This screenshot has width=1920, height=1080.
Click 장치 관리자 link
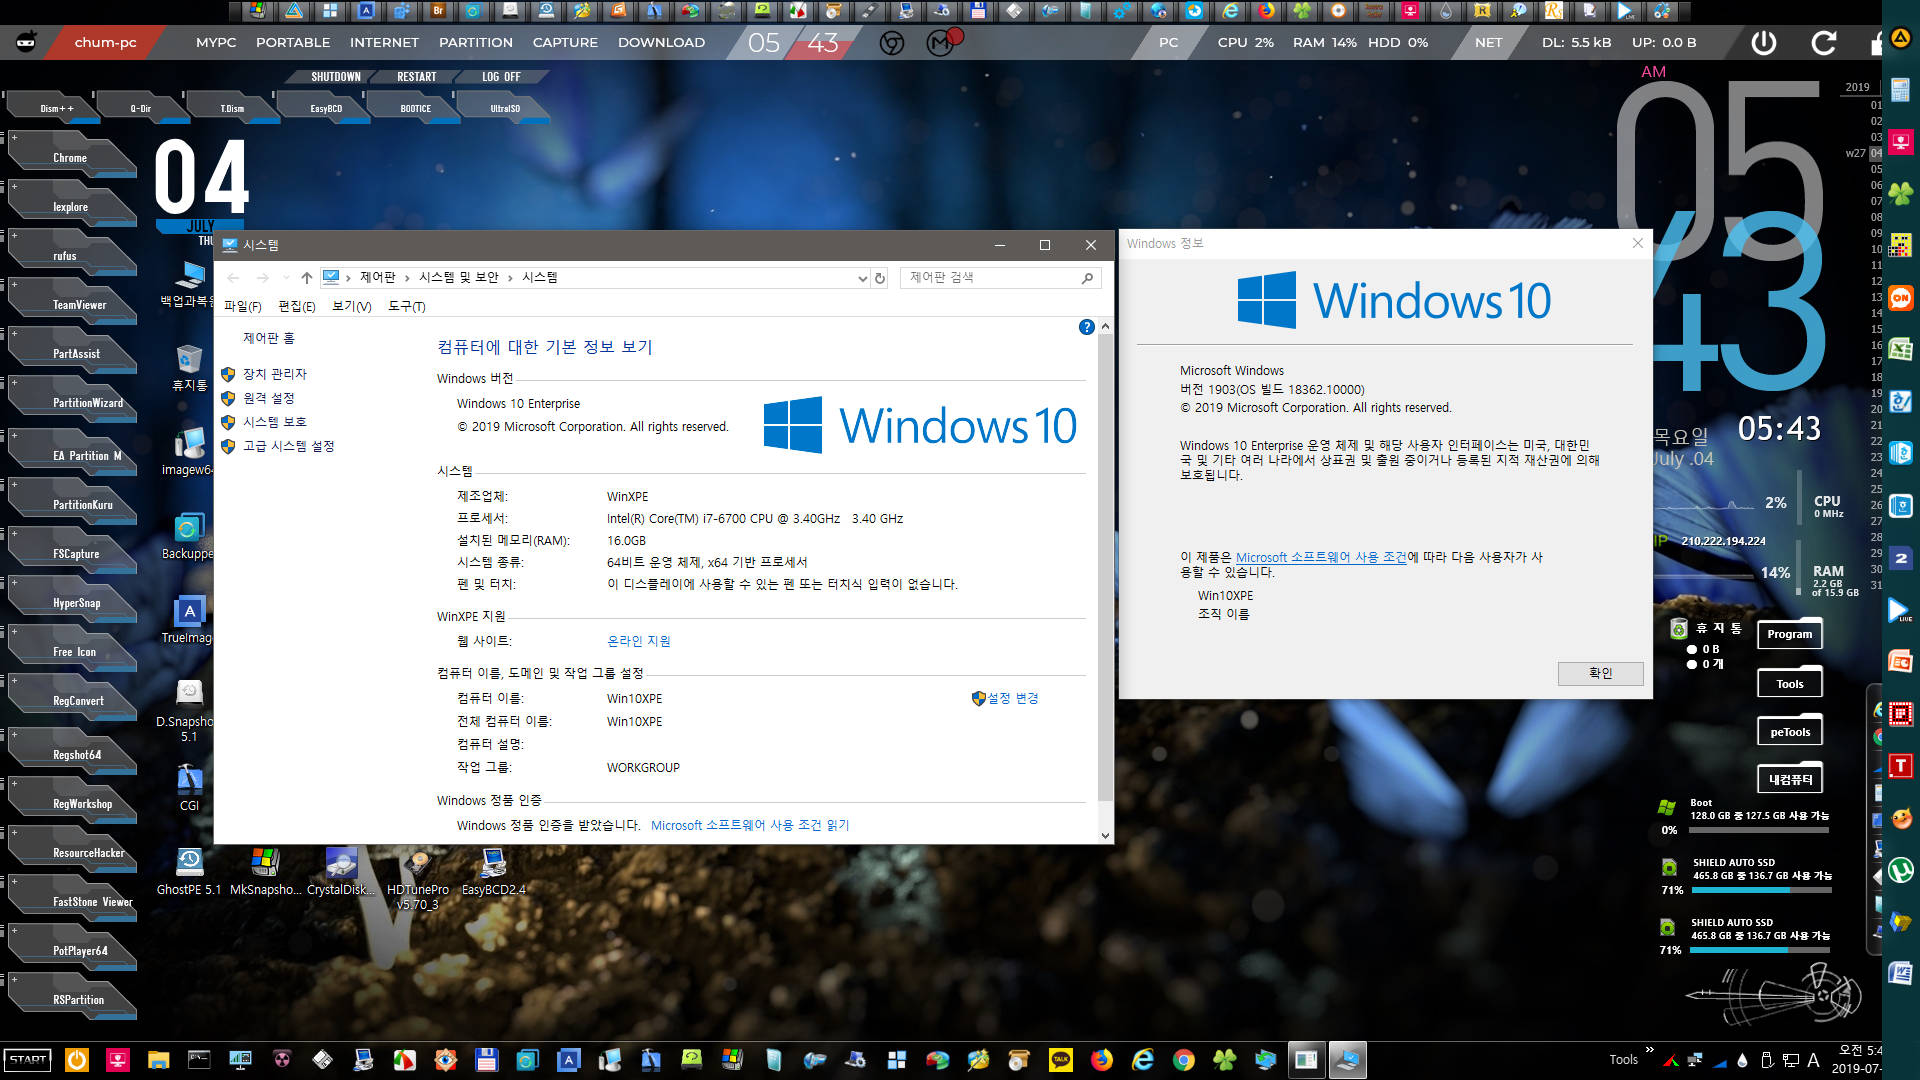[x=275, y=374]
